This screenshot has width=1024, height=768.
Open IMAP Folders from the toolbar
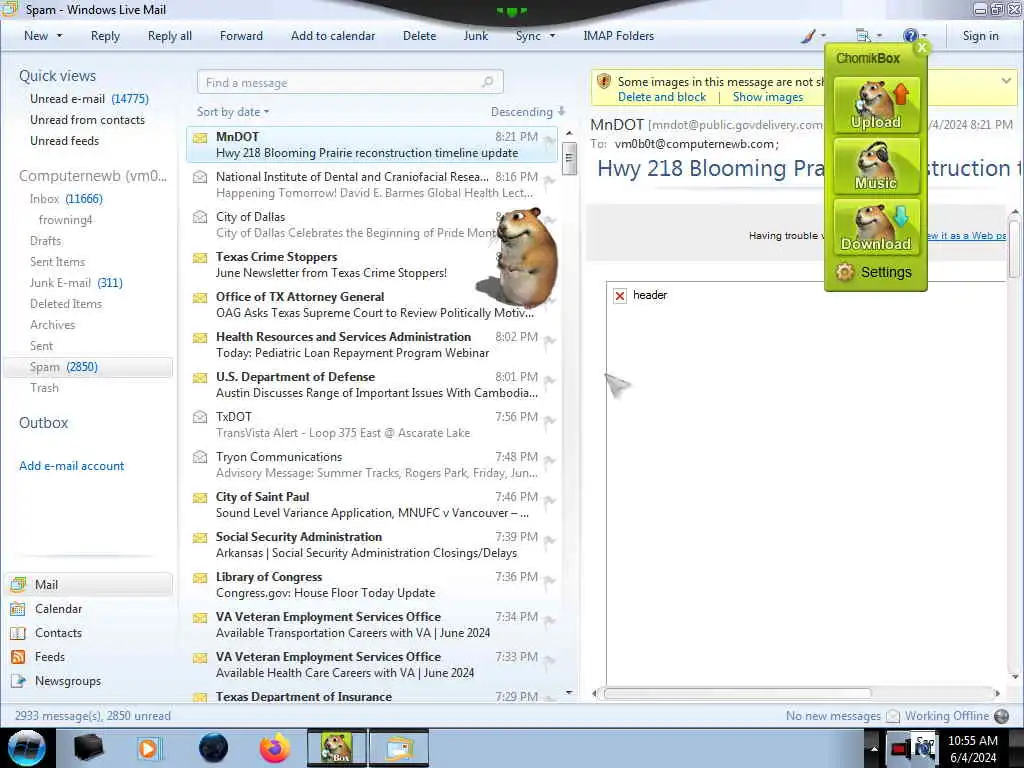pyautogui.click(x=618, y=36)
